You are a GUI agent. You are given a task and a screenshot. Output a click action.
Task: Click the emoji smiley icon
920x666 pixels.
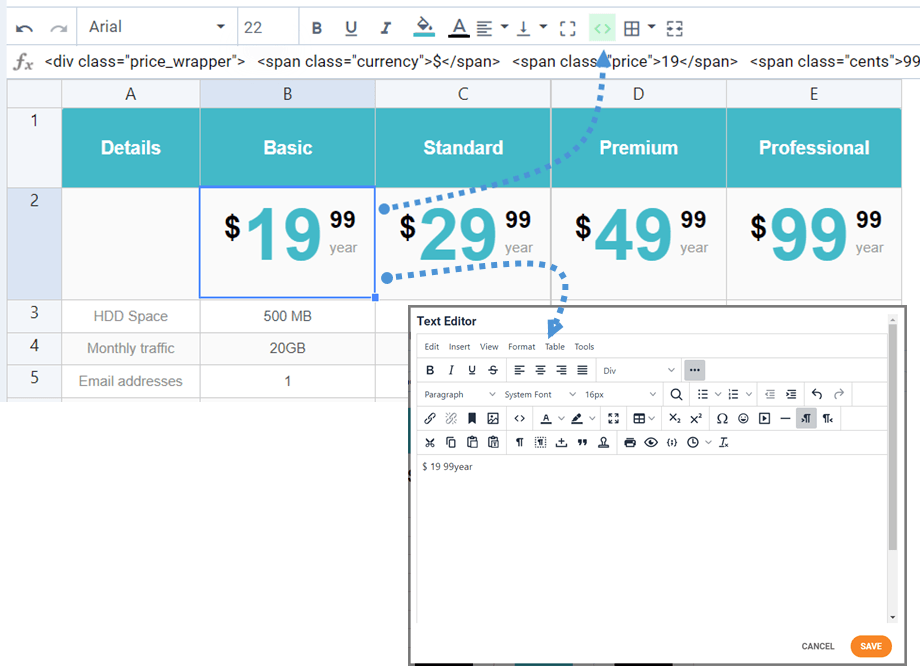pyautogui.click(x=743, y=419)
